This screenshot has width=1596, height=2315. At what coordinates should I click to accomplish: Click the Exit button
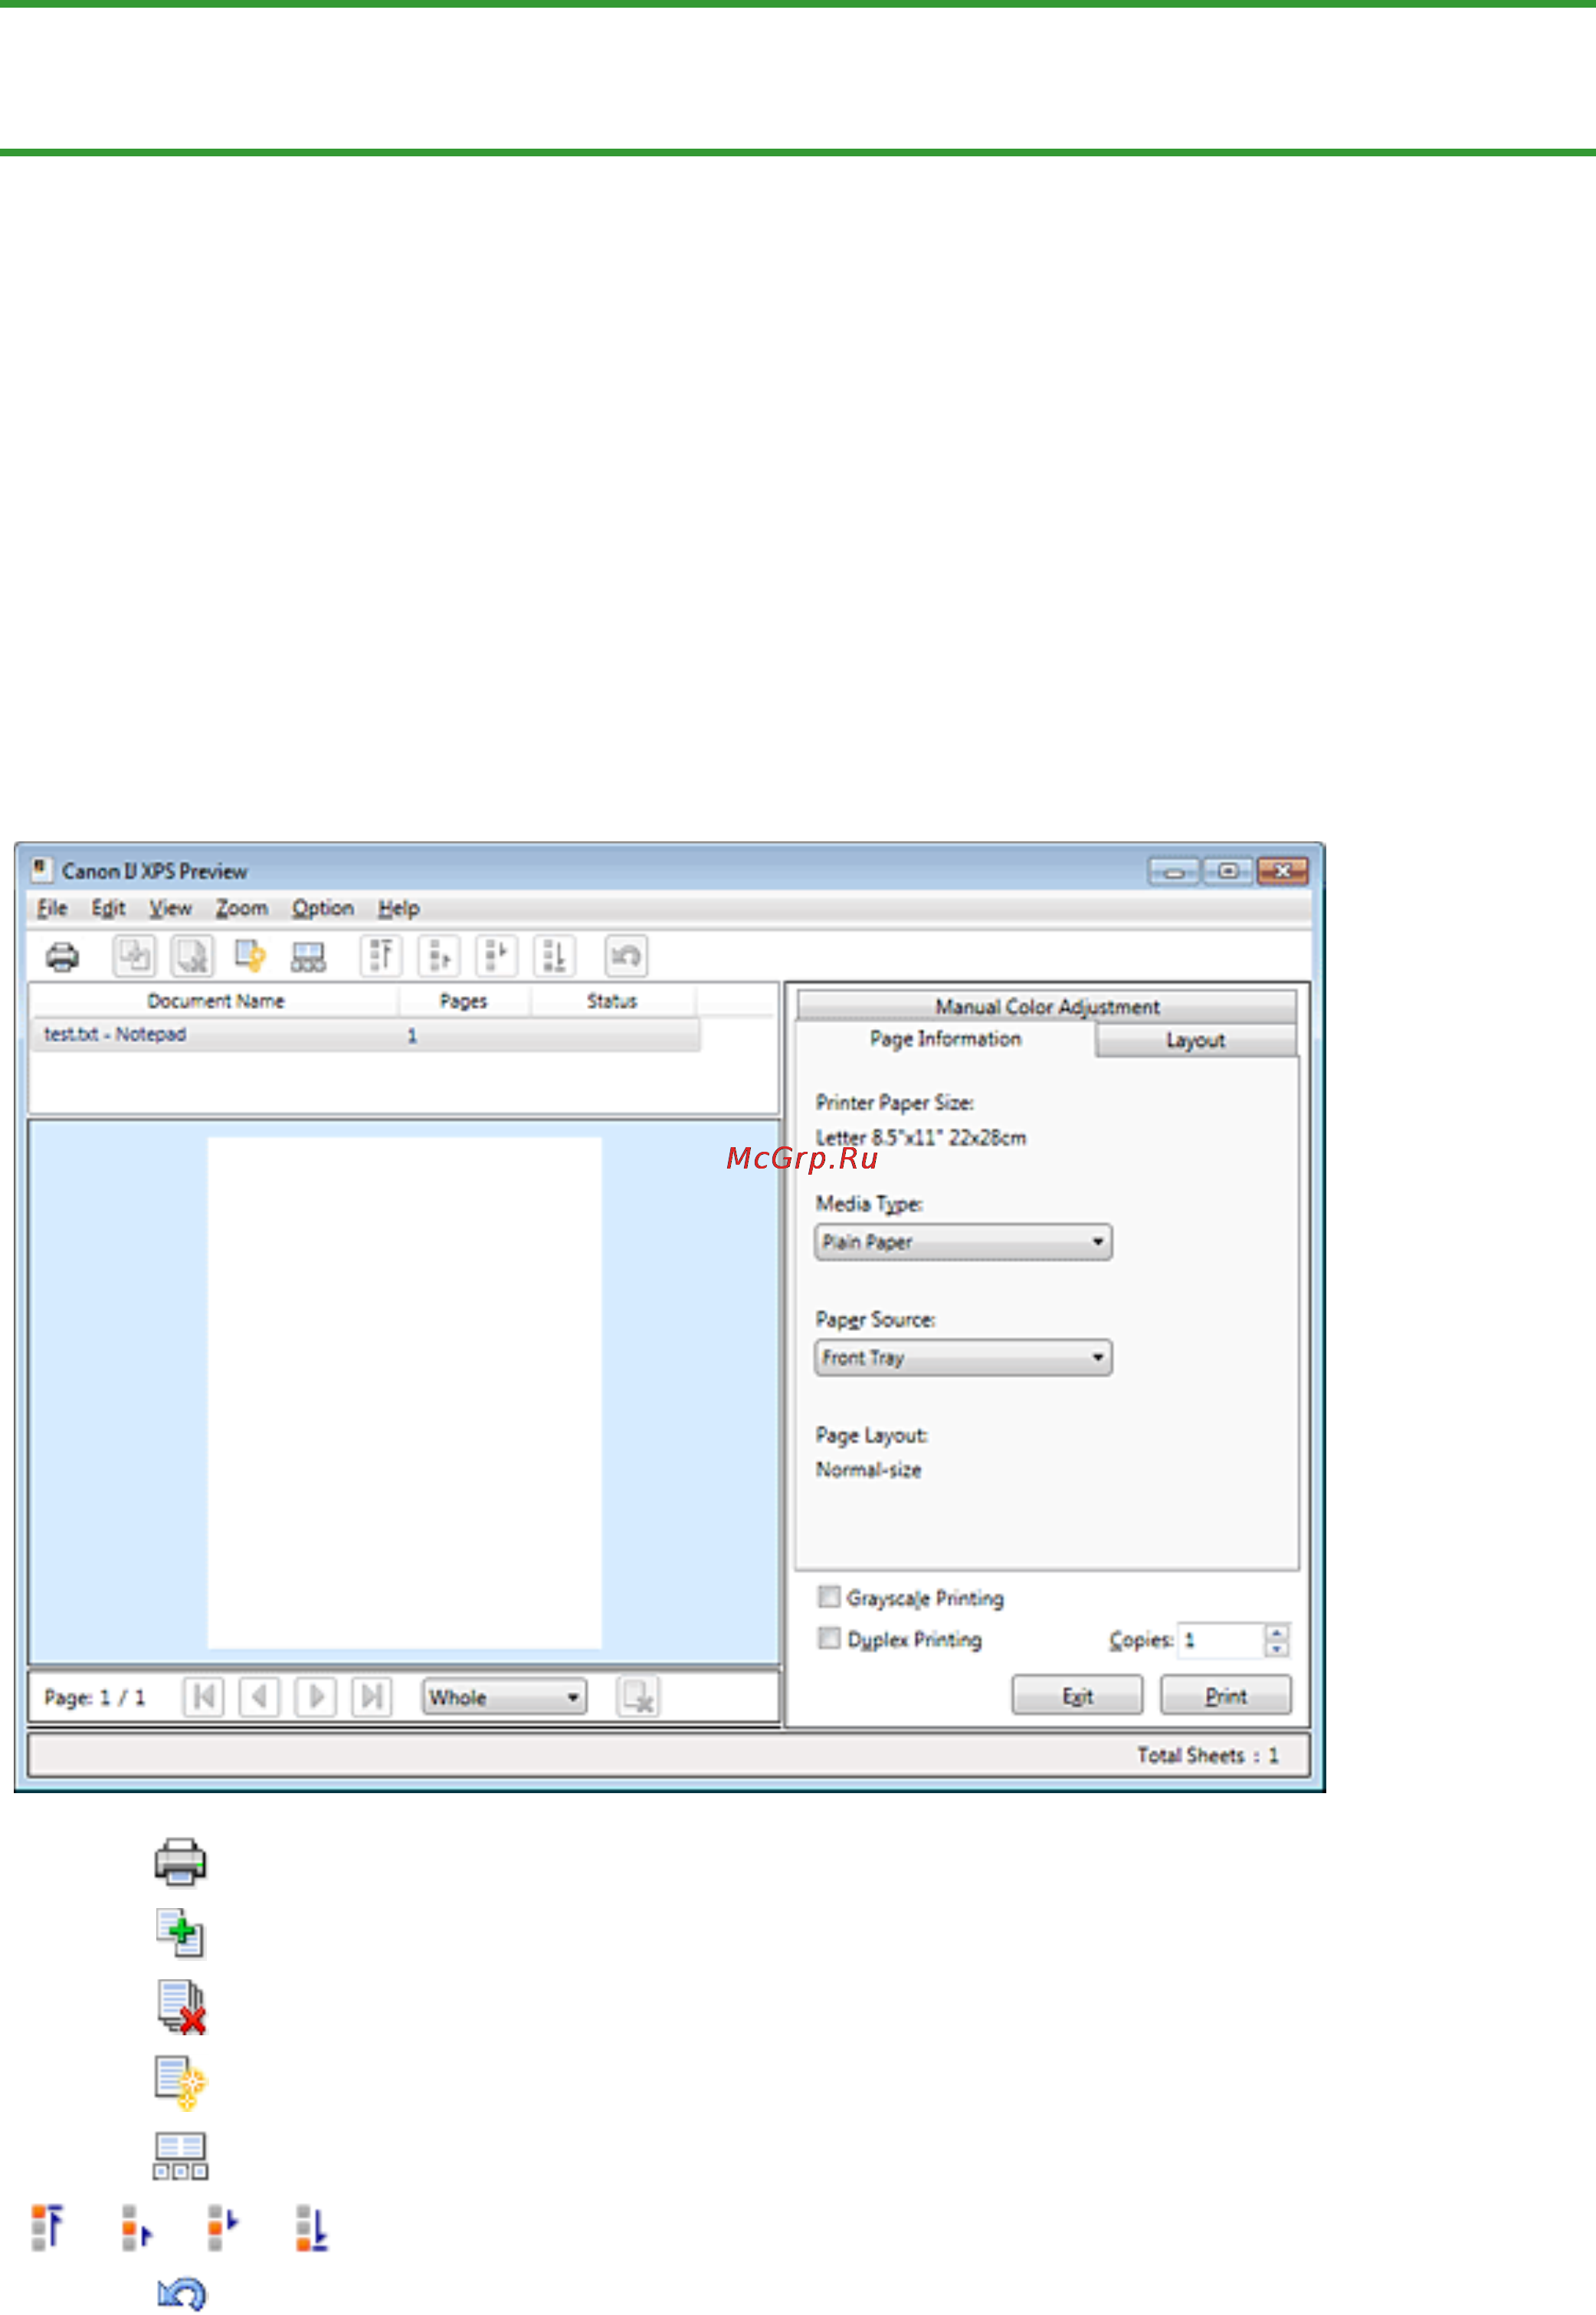[x=1077, y=1696]
